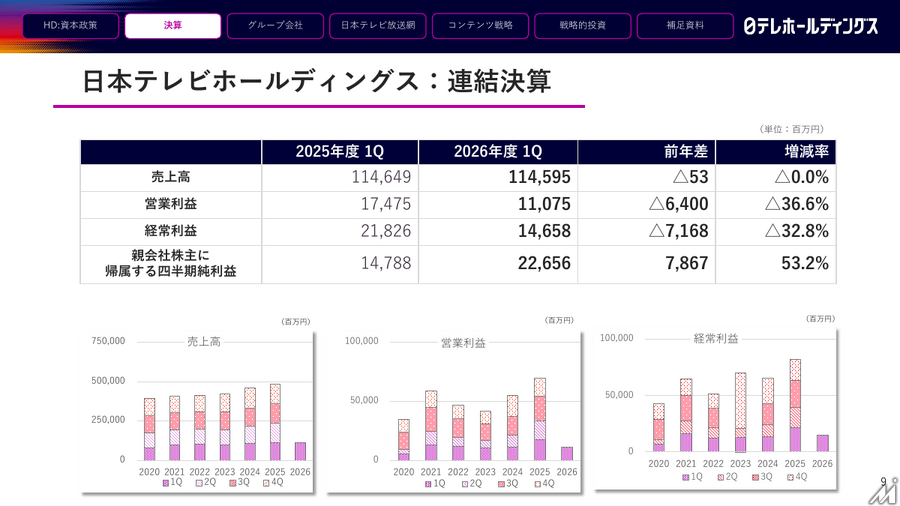The width and height of the screenshot is (900, 506).
Task: Click the 営業利益 chart title
Action: tap(463, 343)
